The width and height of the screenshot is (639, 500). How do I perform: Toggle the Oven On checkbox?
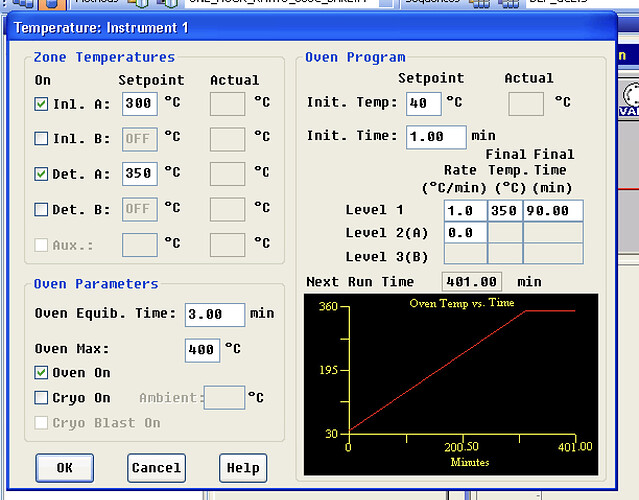41,372
